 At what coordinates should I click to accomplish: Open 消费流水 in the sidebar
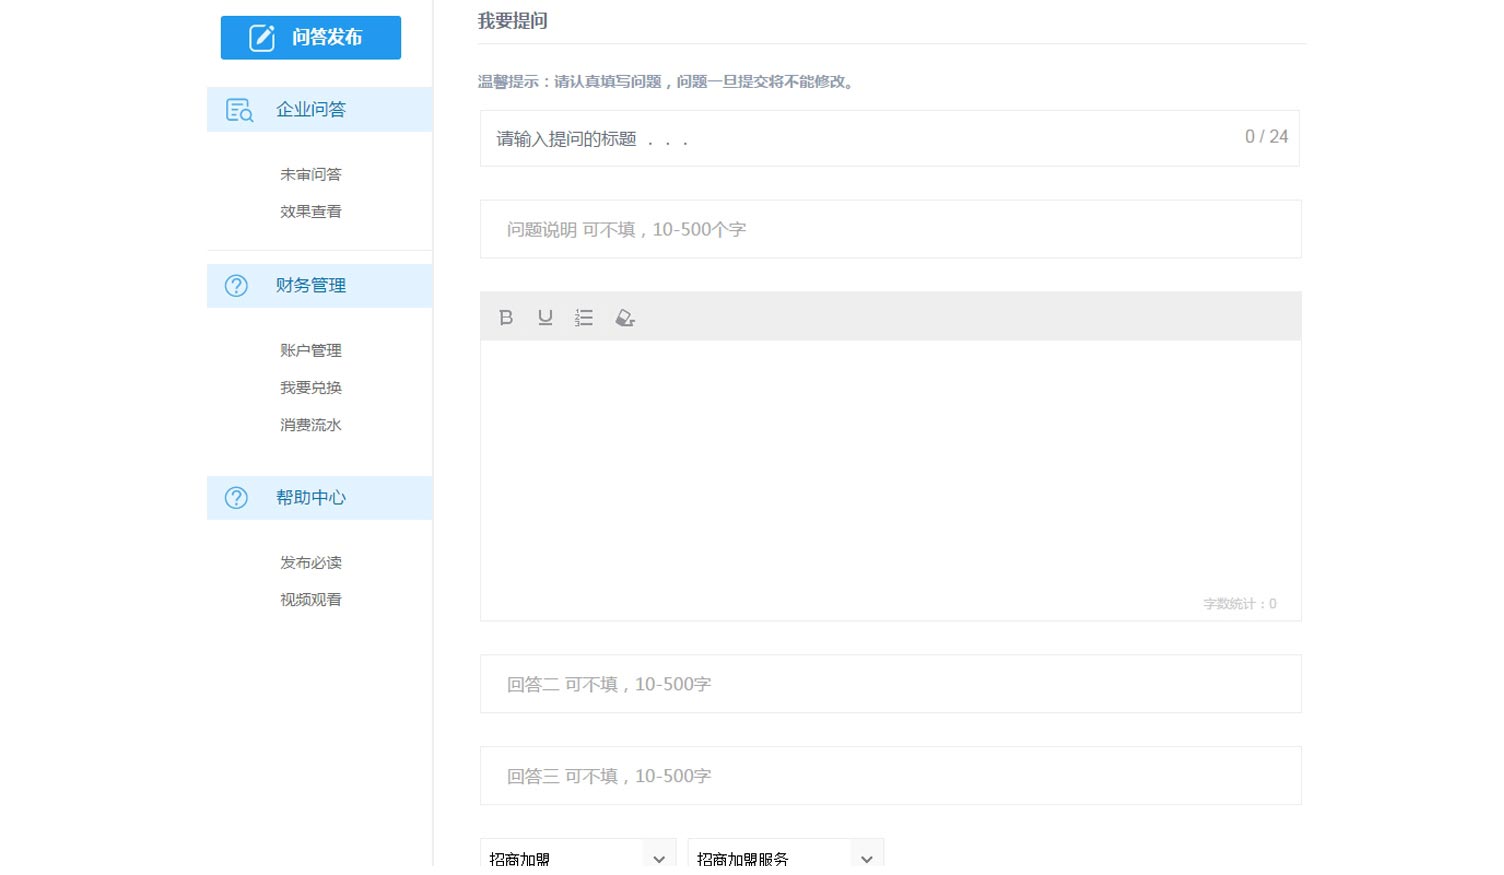click(x=311, y=425)
